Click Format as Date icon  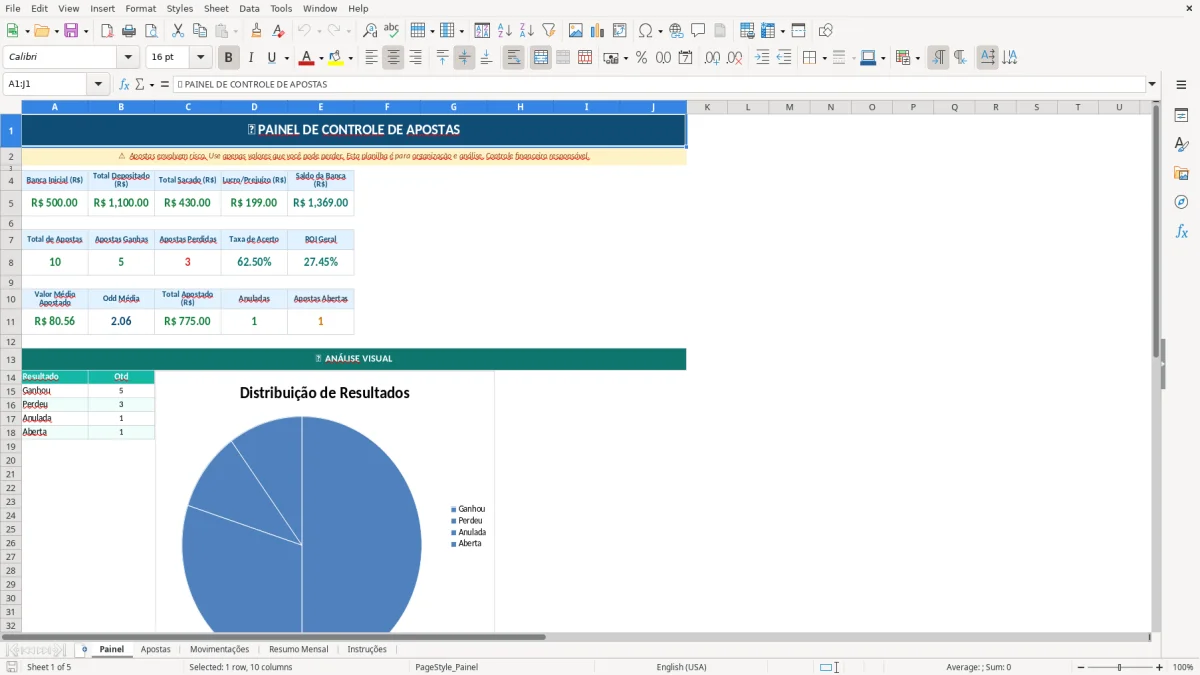(x=686, y=58)
